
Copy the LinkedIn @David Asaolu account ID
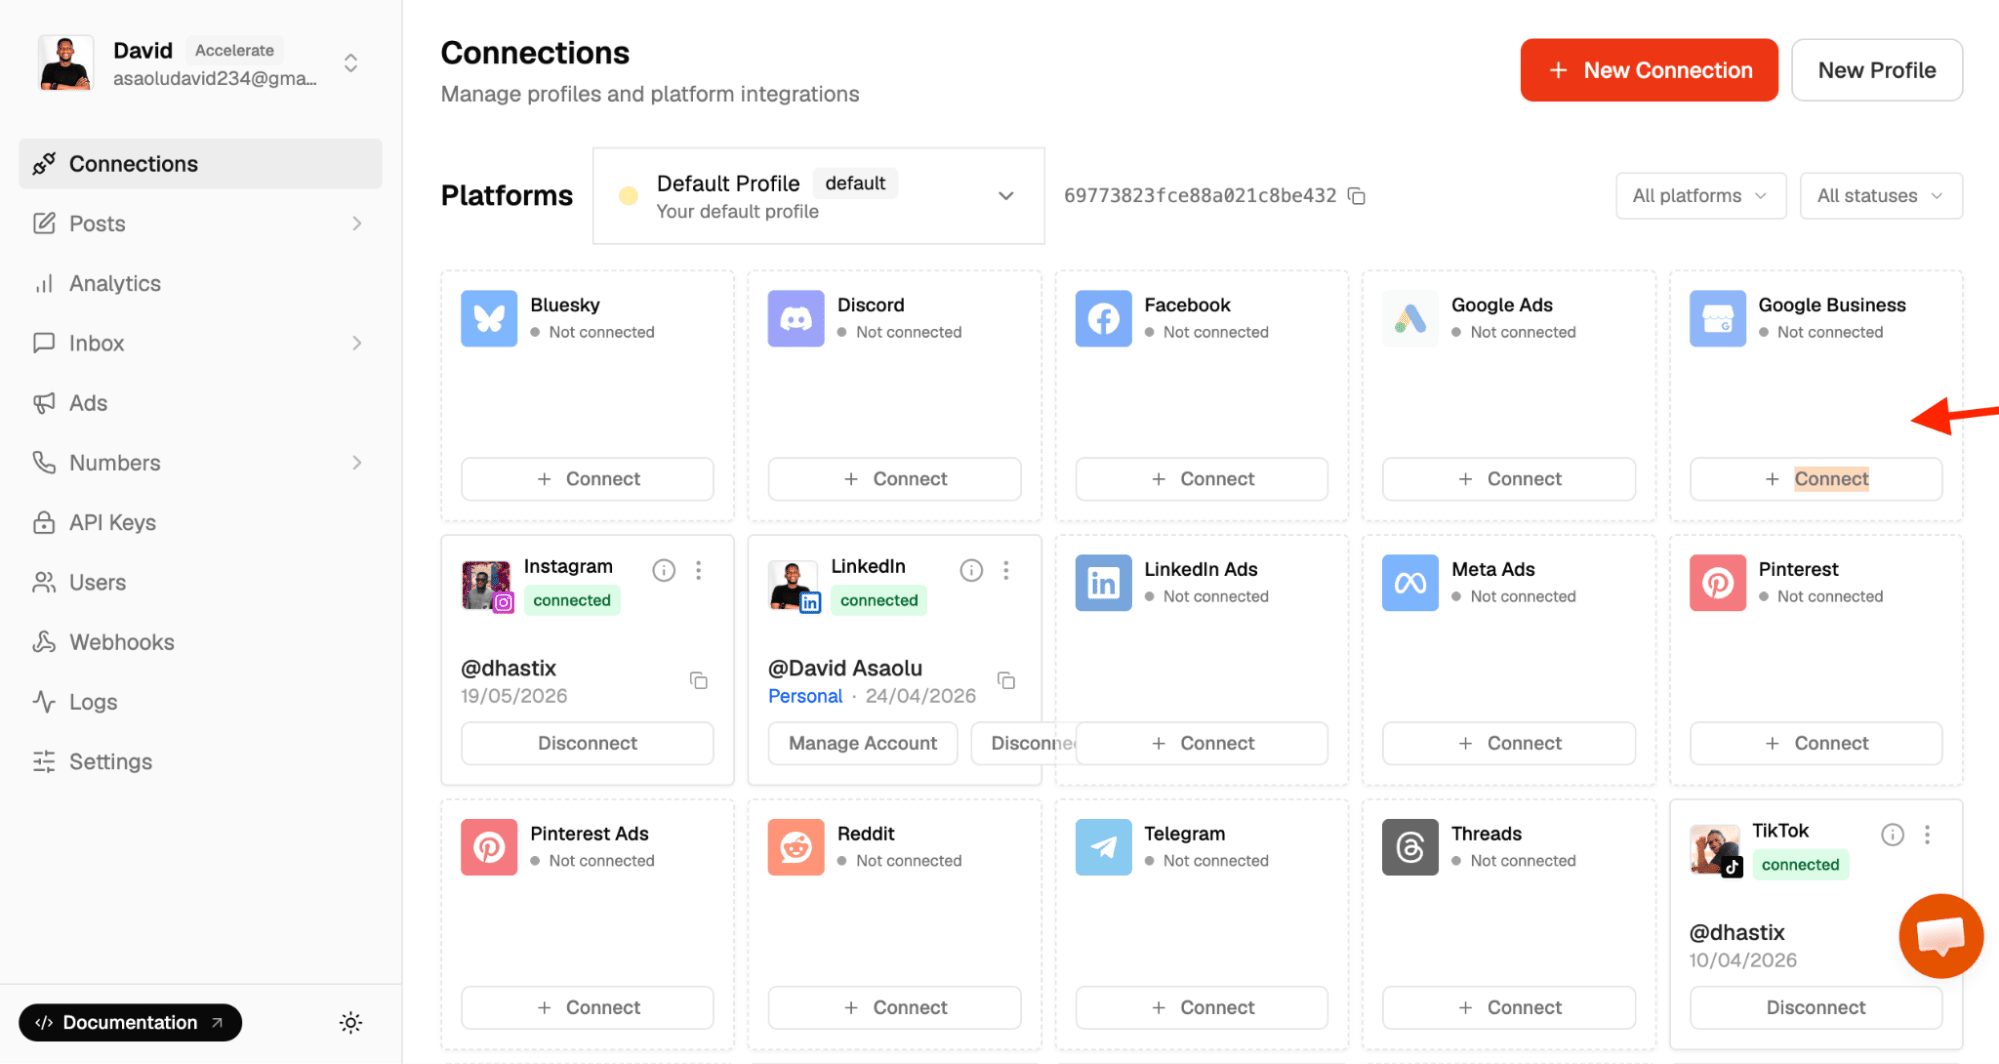coord(1006,681)
